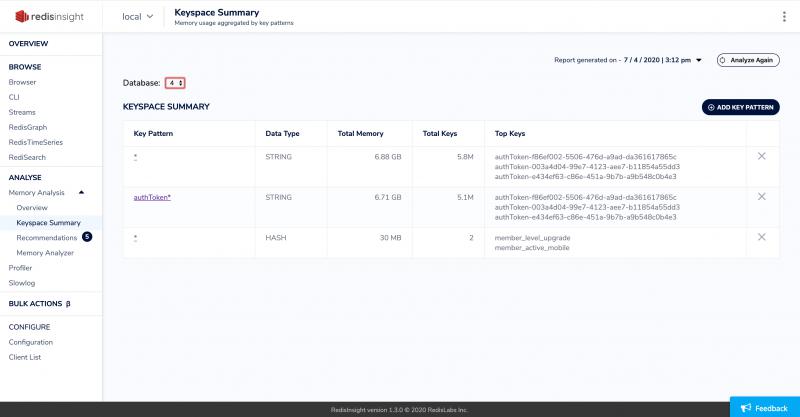Remove the HASH 30 MB key pattern row
Viewport: 800px width, 417px height.
(x=762, y=237)
